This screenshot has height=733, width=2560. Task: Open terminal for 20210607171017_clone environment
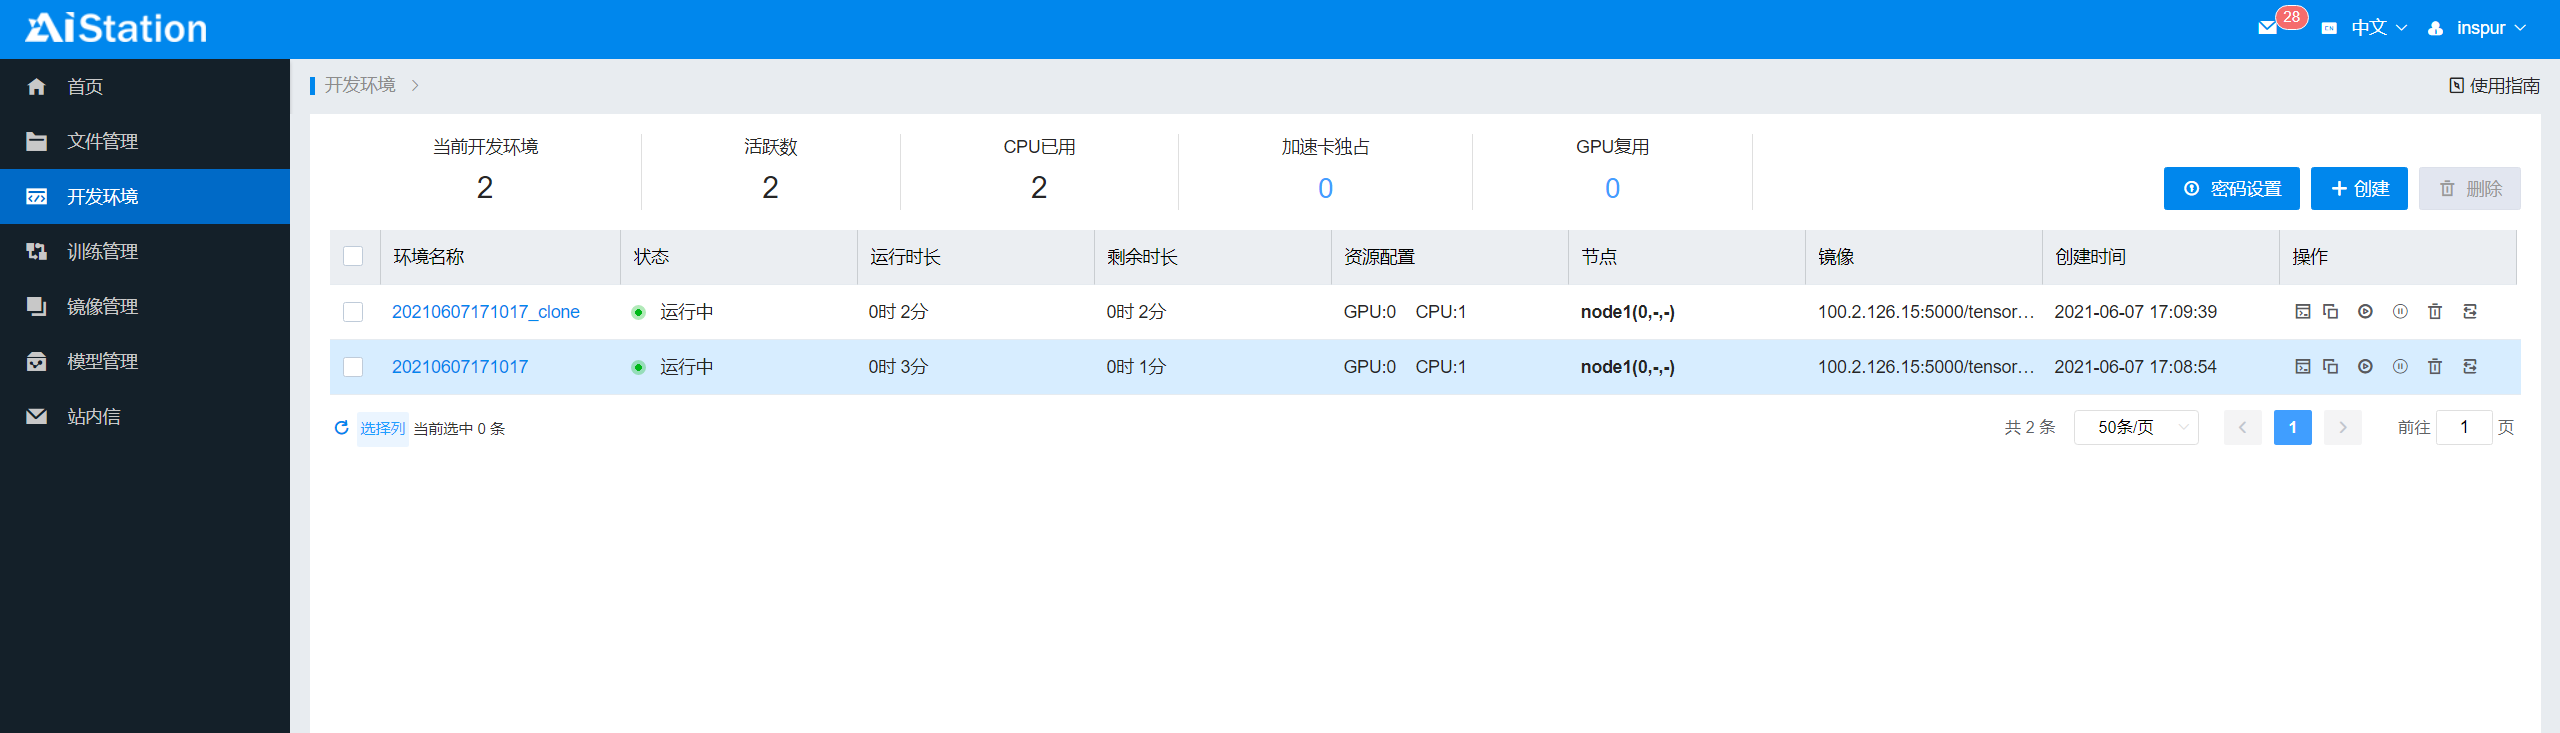click(x=2302, y=312)
